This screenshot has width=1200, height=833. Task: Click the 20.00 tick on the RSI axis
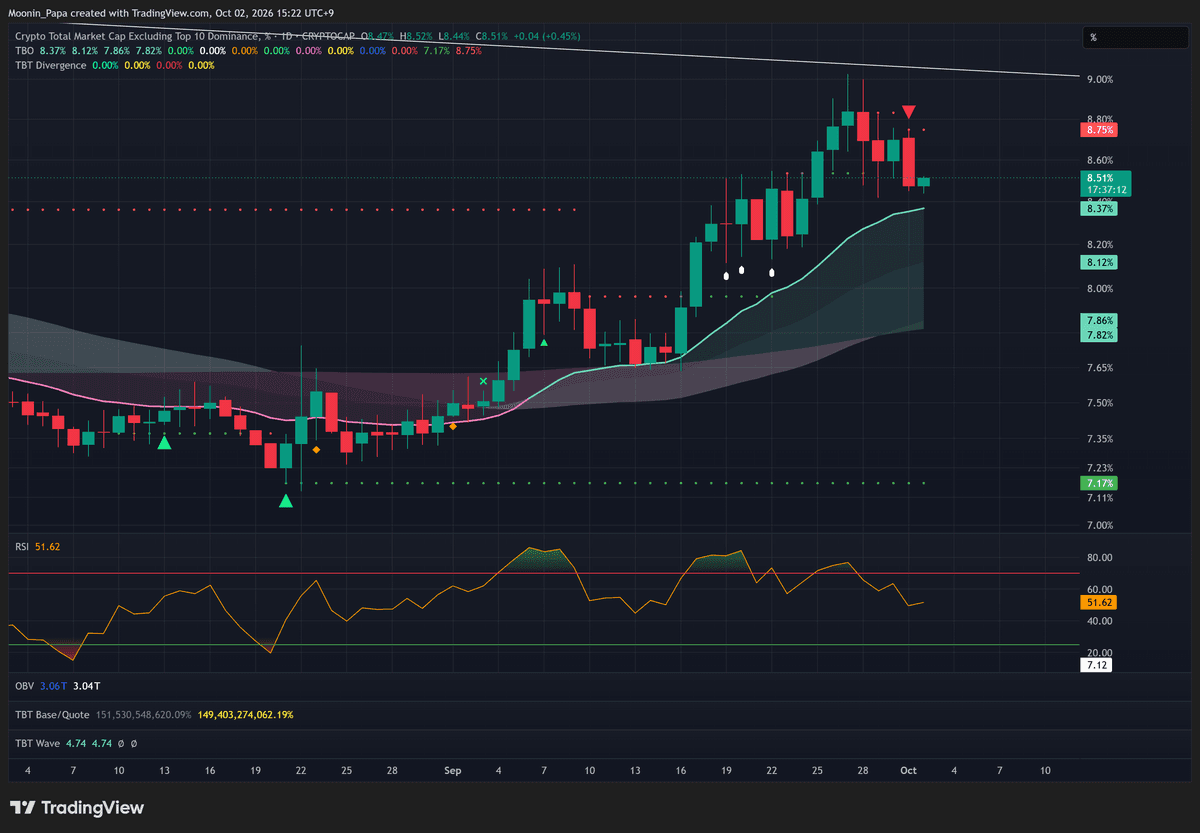coord(1100,651)
